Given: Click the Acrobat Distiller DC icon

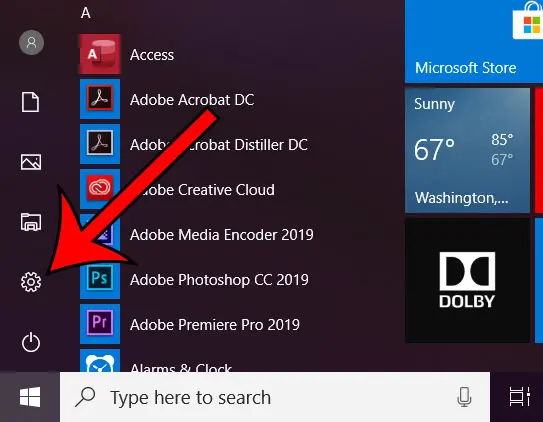Looking at the screenshot, I should coord(100,144).
